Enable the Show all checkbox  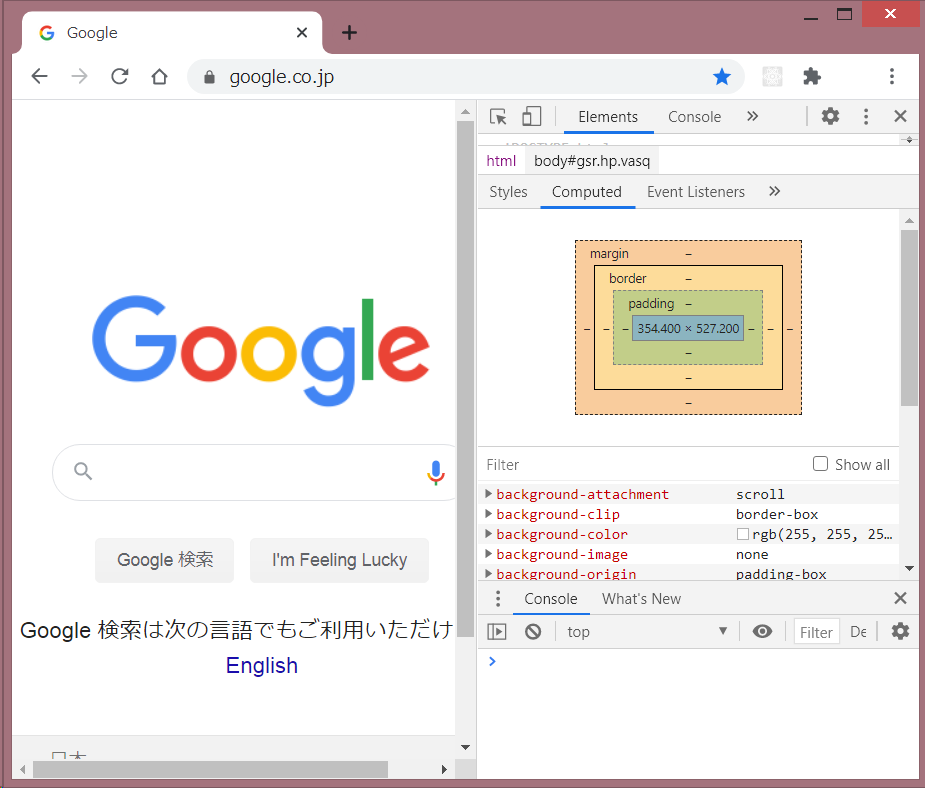click(820, 464)
